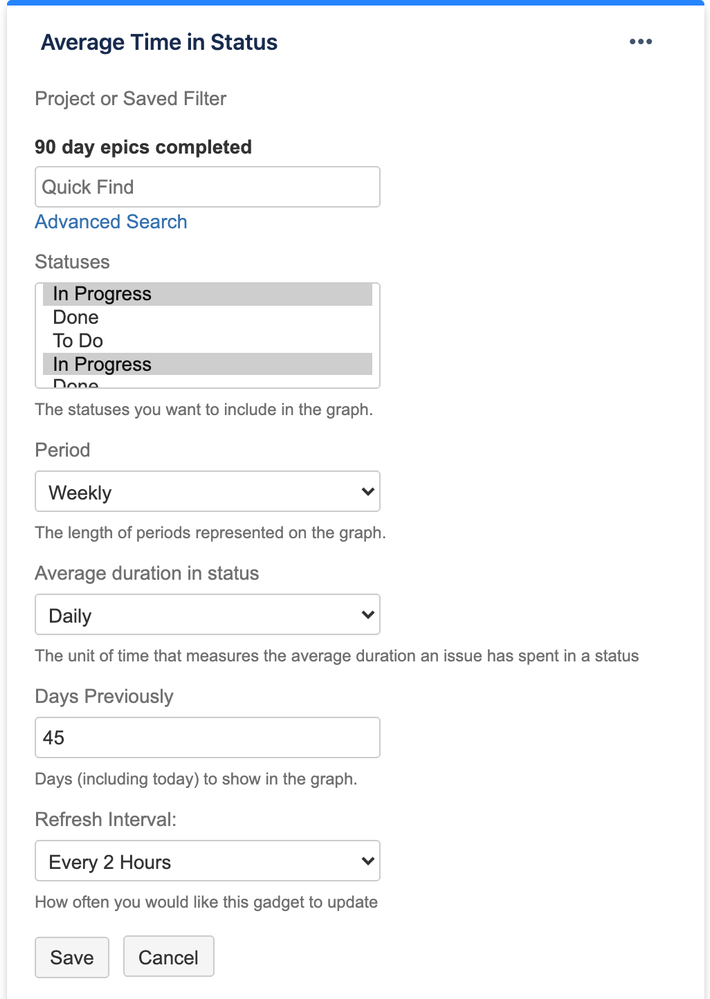Click chevron of Refresh Interval dropdown

click(367, 861)
